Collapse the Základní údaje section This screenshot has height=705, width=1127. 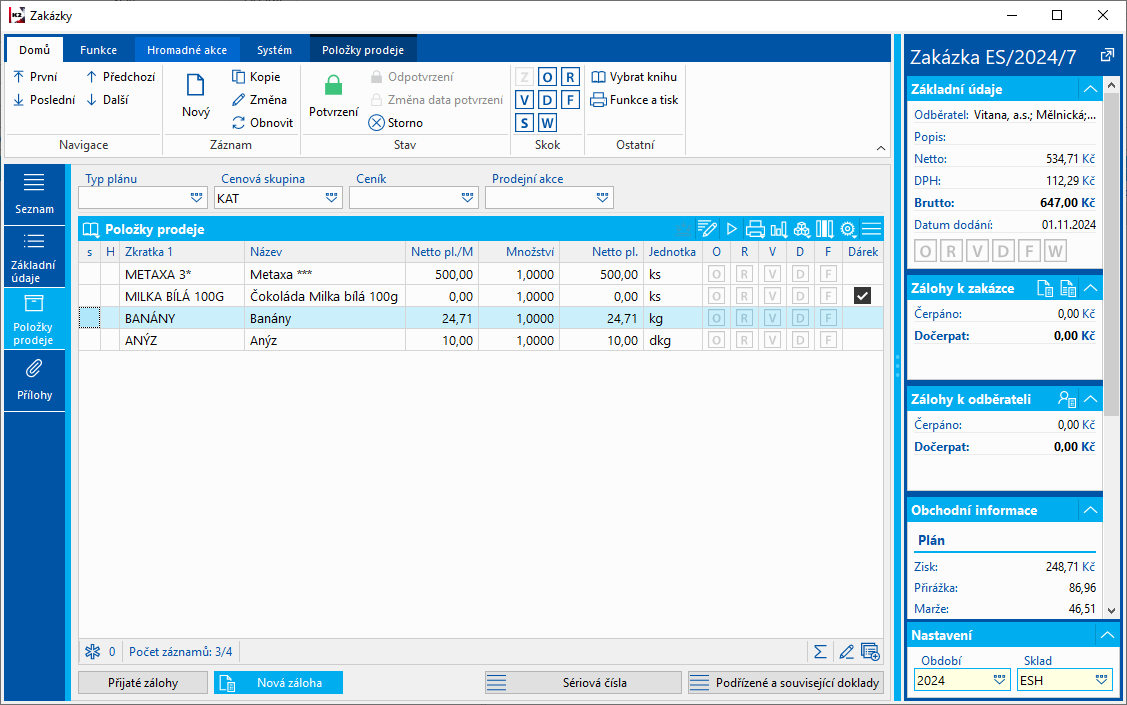click(x=1091, y=89)
